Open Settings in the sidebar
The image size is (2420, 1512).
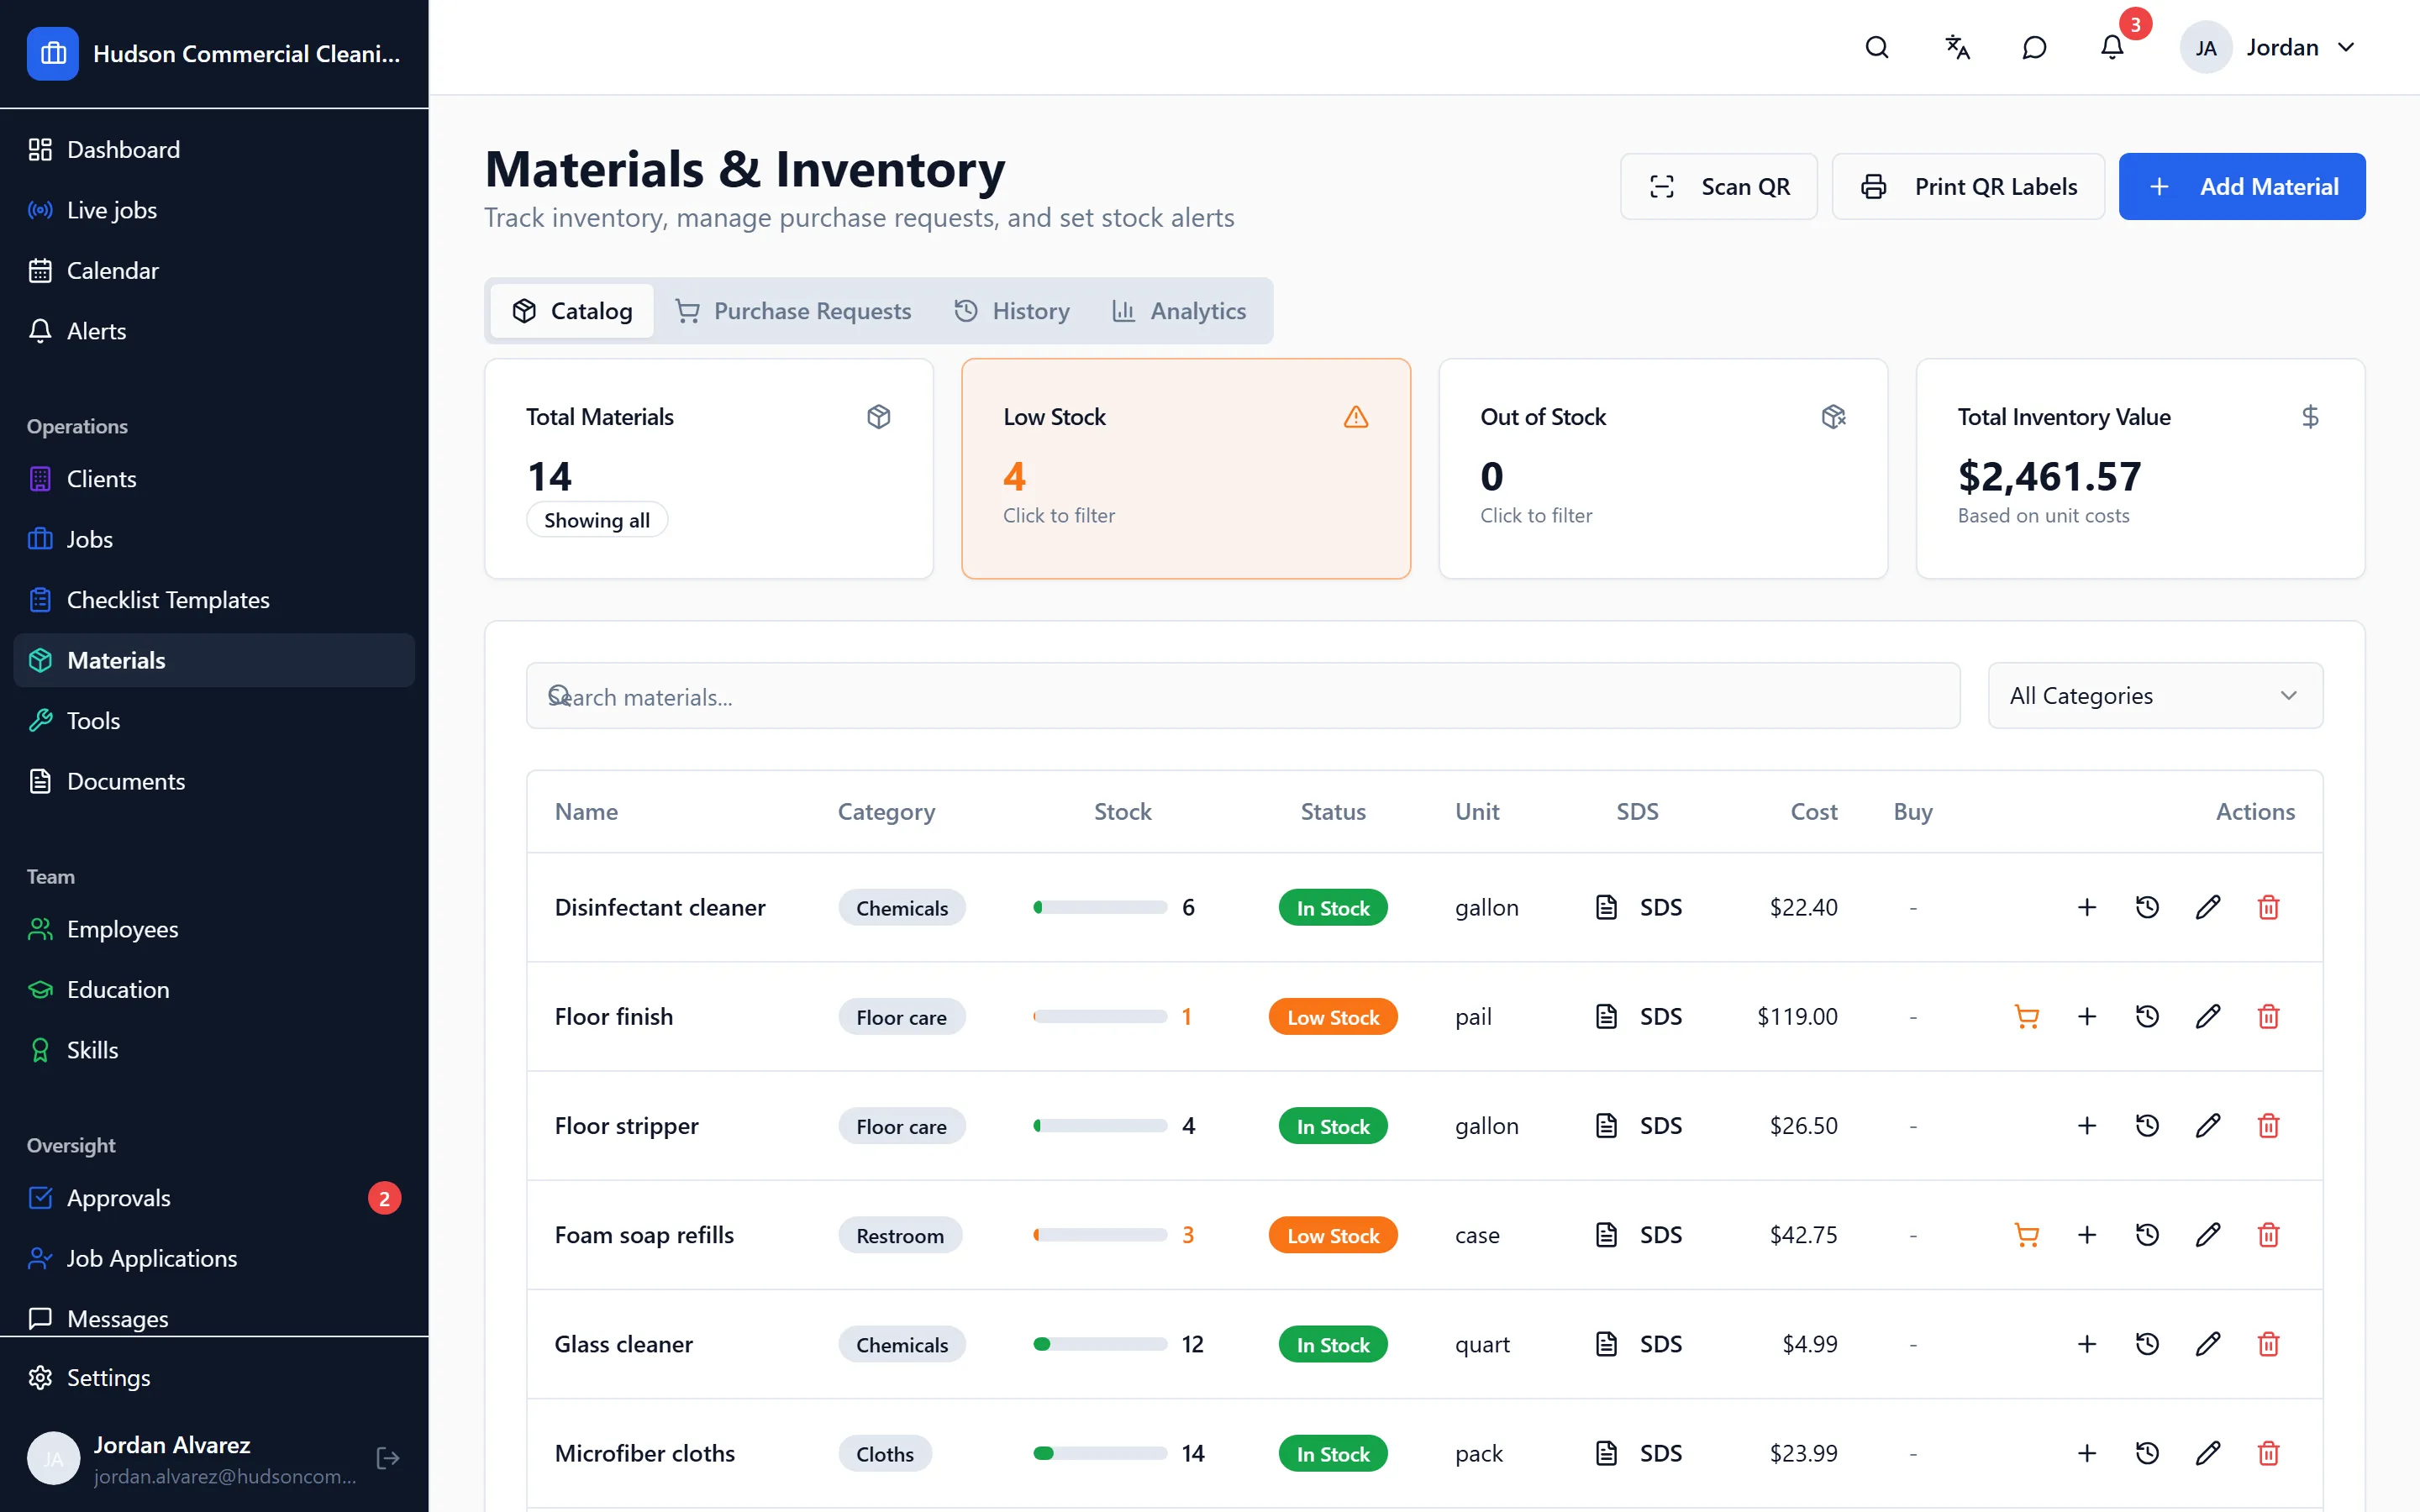(214, 1378)
